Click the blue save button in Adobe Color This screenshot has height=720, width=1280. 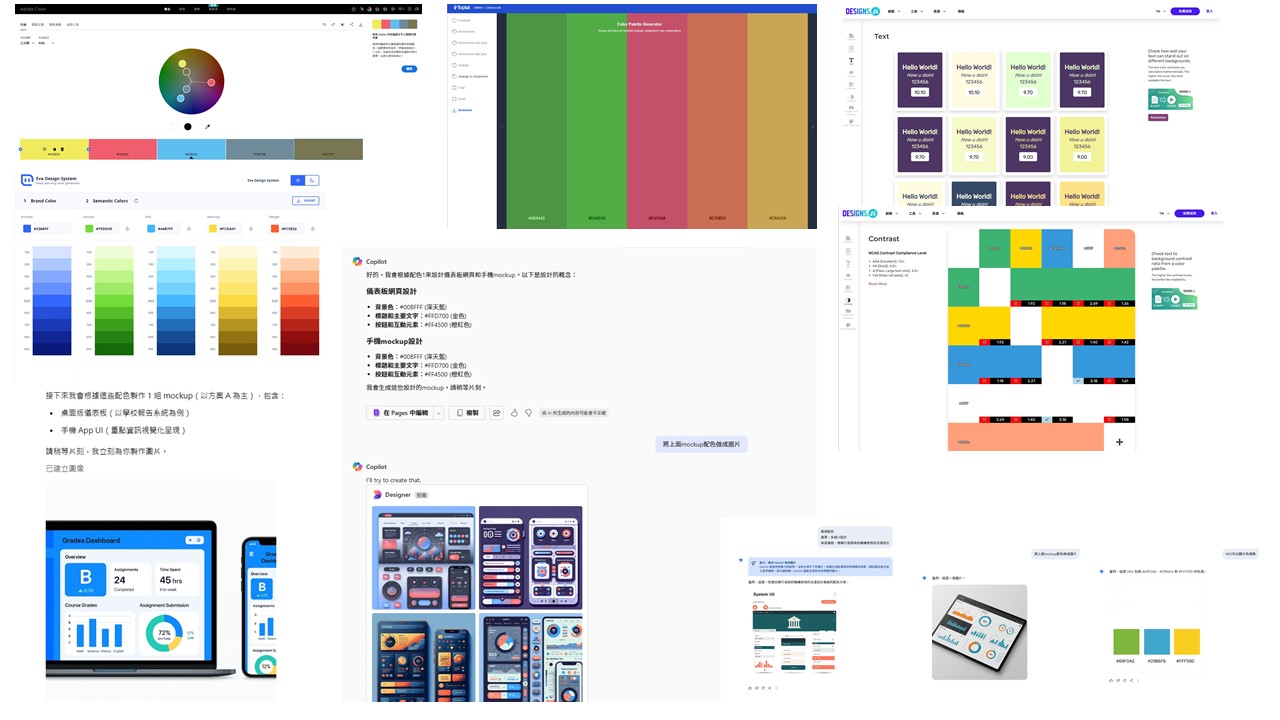(409, 69)
